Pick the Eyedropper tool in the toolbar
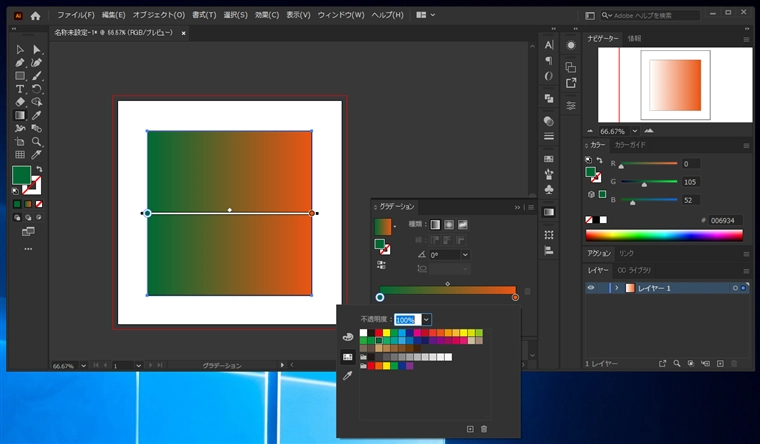 pyautogui.click(x=37, y=115)
